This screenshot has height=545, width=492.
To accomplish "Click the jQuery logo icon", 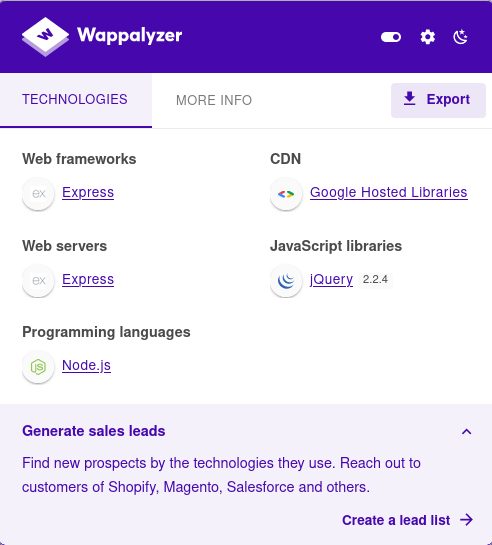I will coord(286,280).
